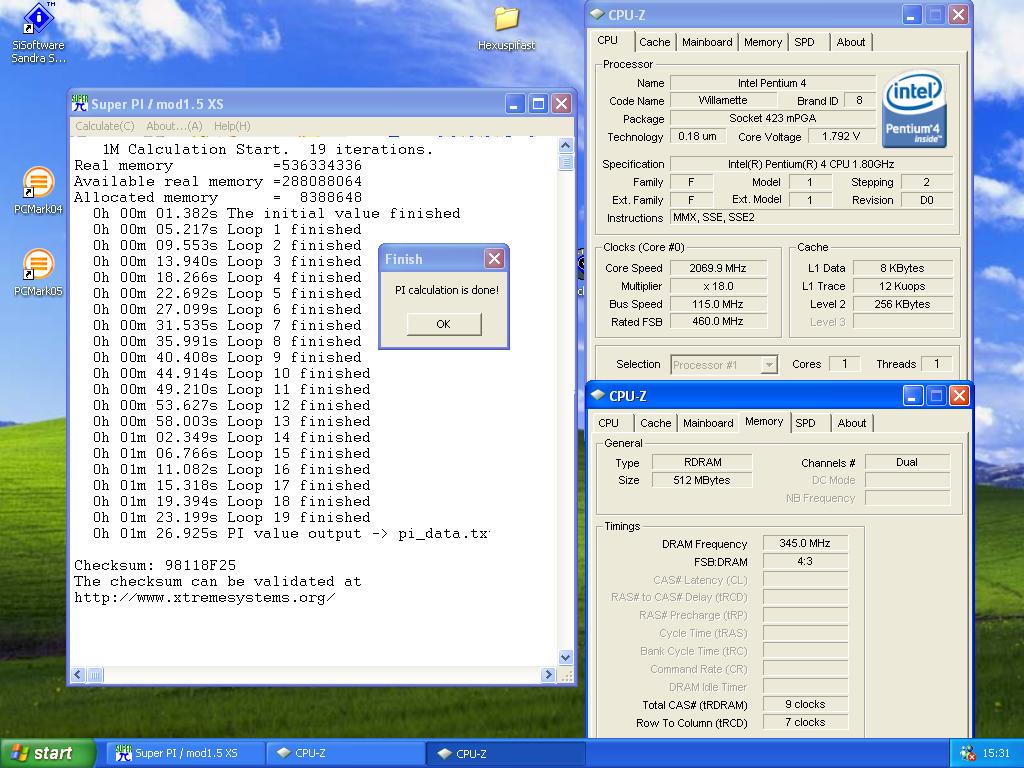Open About tab in upper CPU-Z
The image size is (1024, 768).
[851, 42]
